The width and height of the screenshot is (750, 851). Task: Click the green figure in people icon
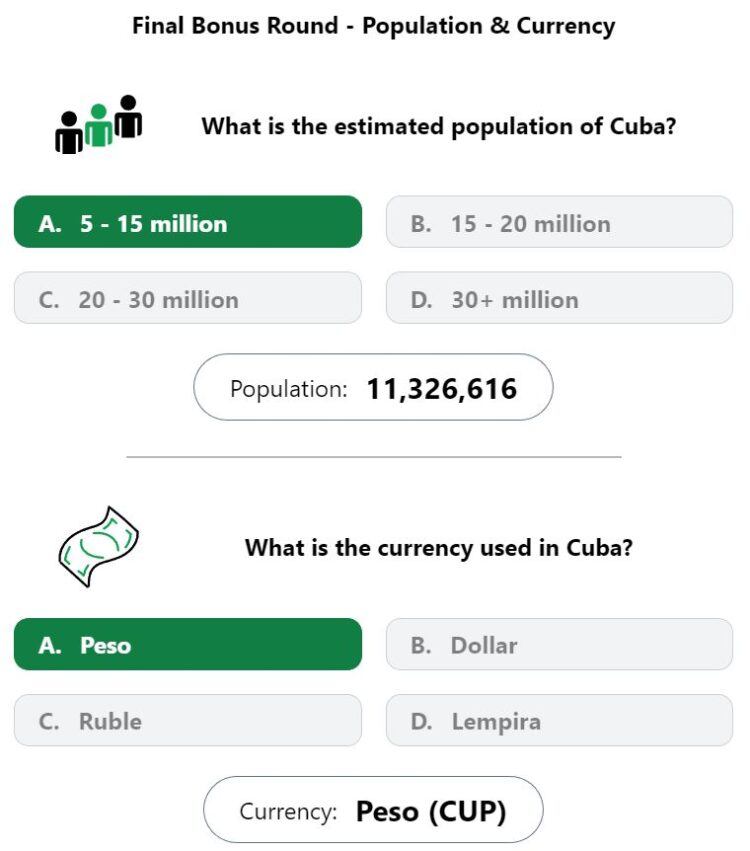99,125
